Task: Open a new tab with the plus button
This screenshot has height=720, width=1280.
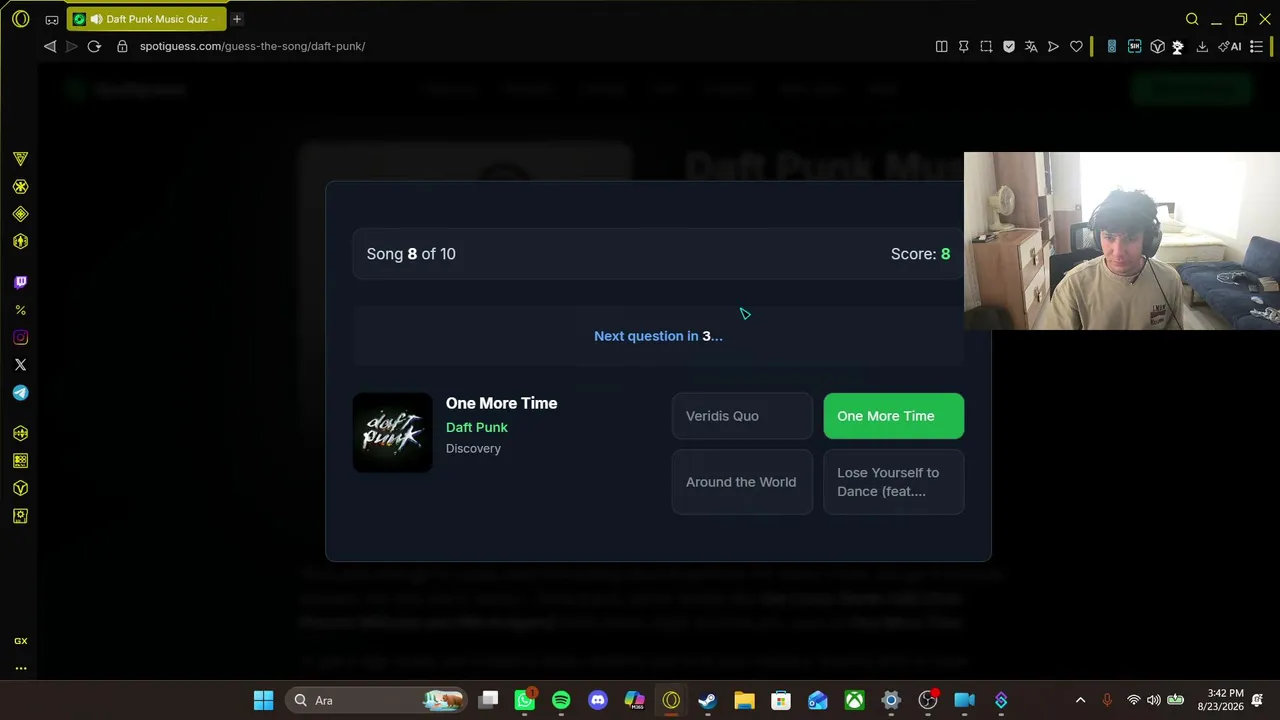Action: click(x=237, y=19)
